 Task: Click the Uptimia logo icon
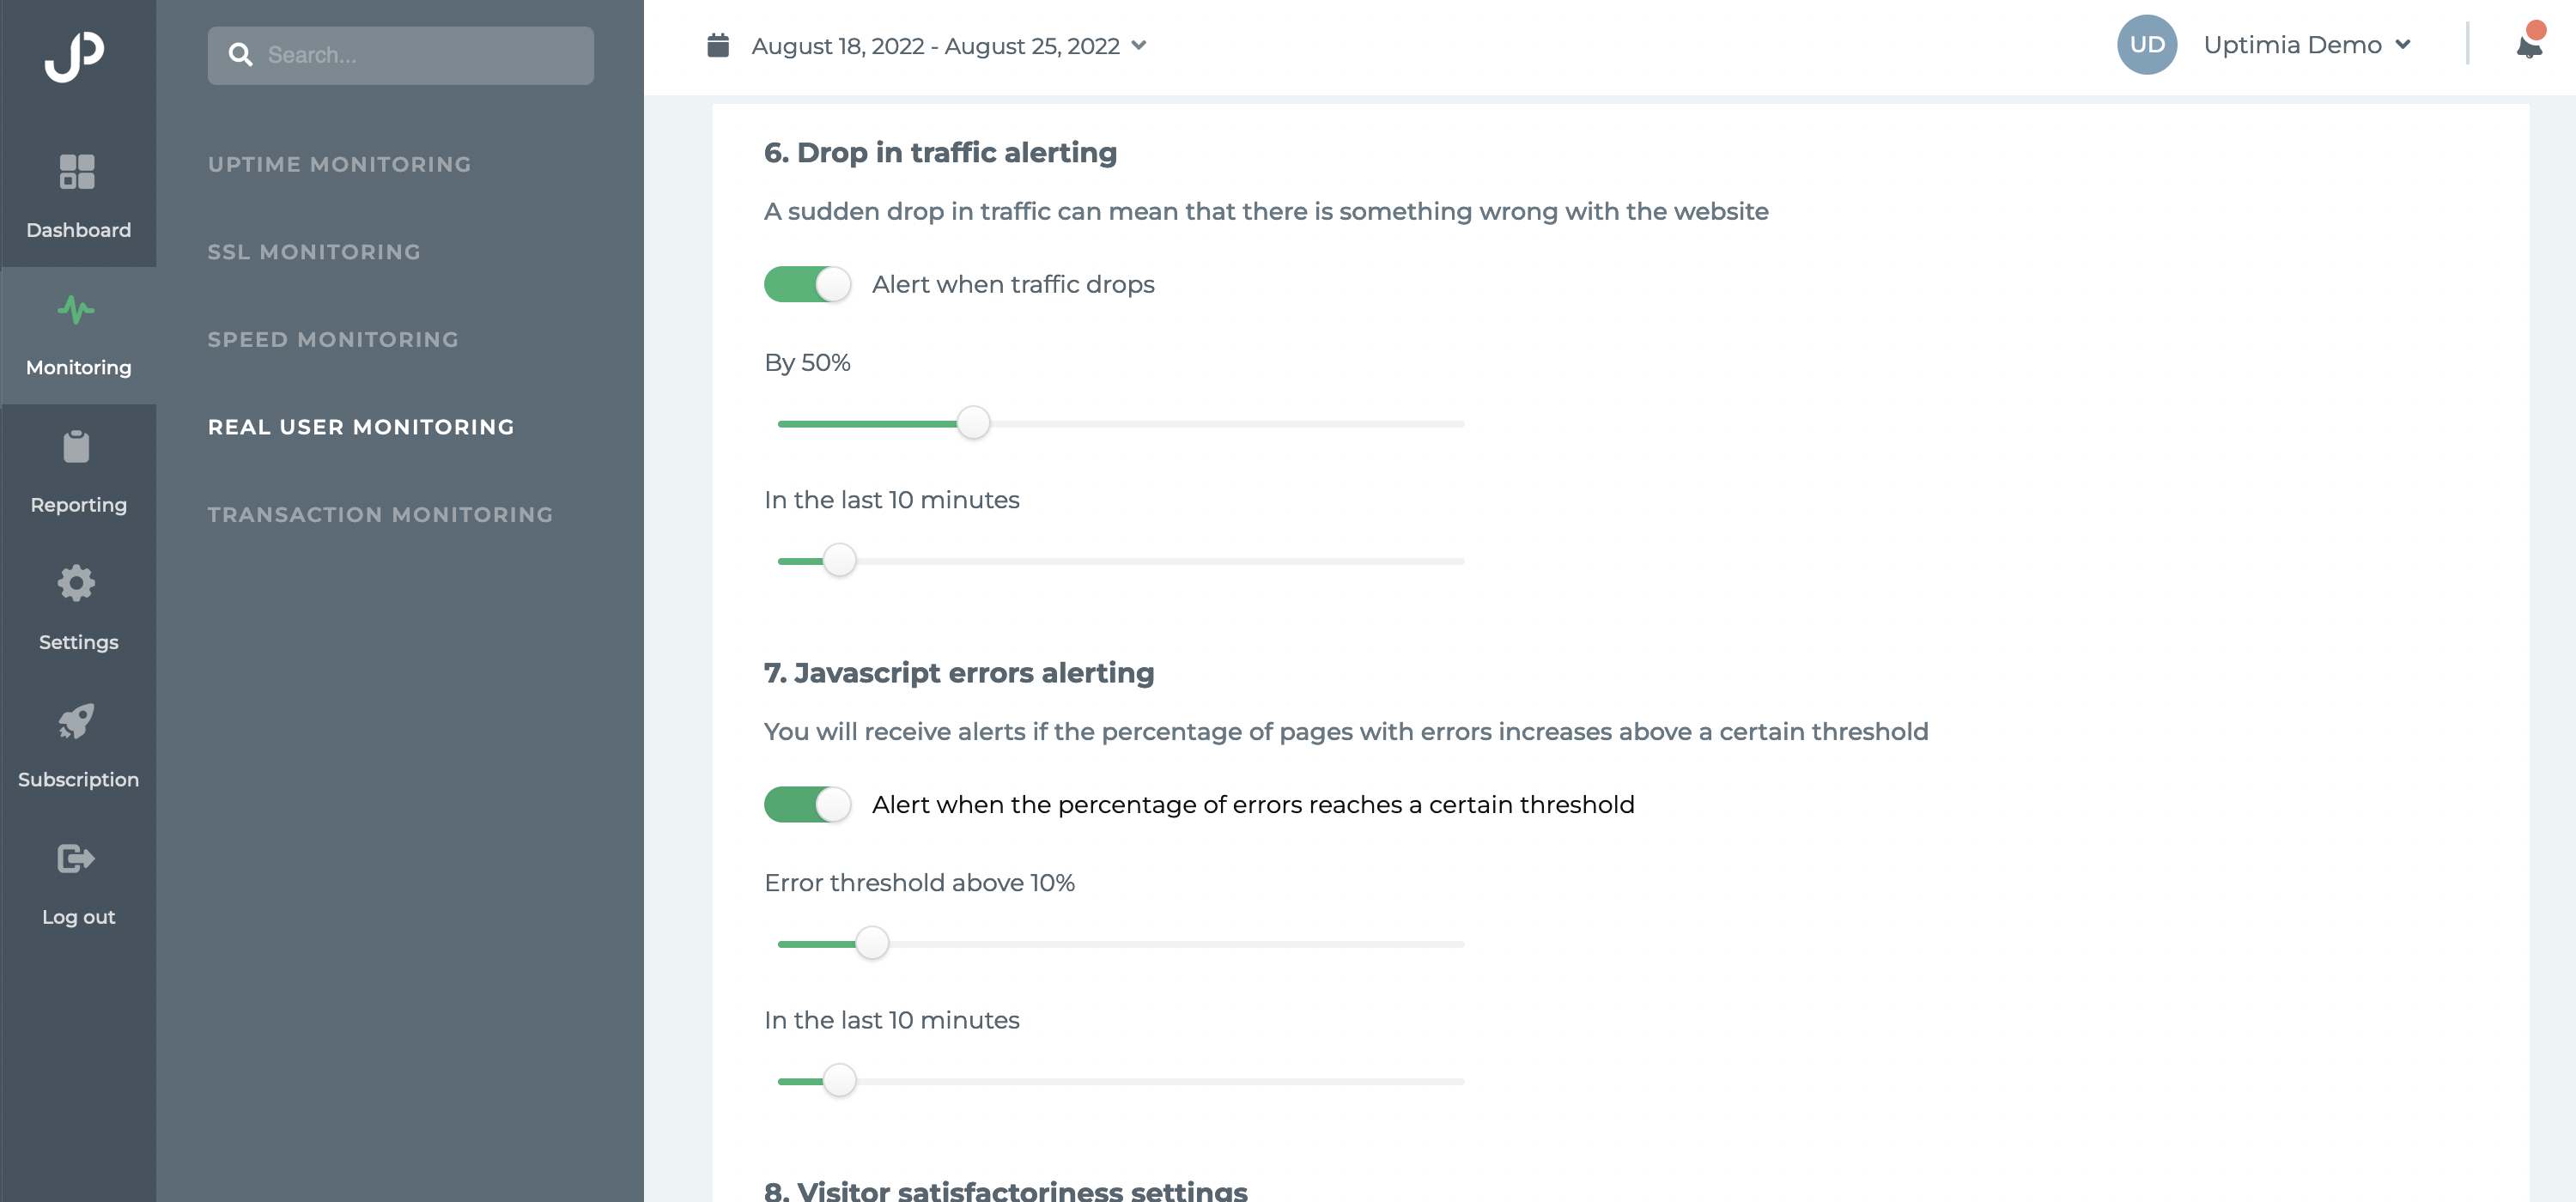(x=75, y=56)
